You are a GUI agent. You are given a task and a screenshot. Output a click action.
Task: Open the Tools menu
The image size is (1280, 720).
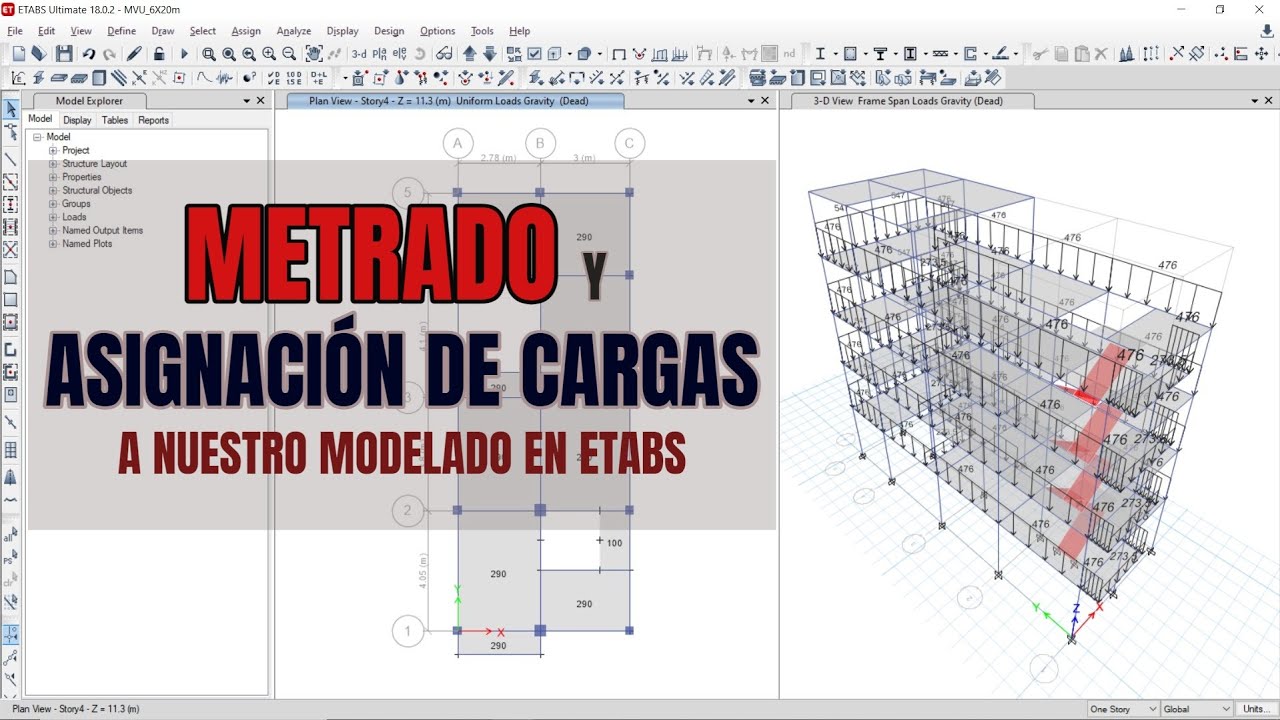[x=482, y=31]
